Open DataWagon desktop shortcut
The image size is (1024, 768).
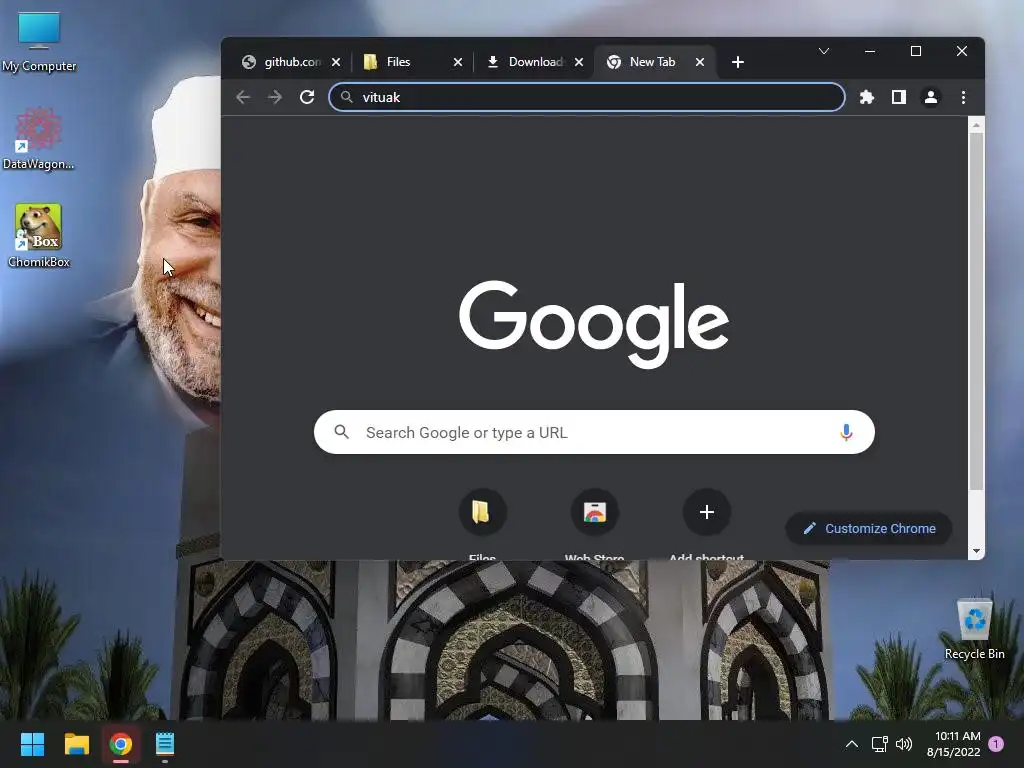point(39,139)
